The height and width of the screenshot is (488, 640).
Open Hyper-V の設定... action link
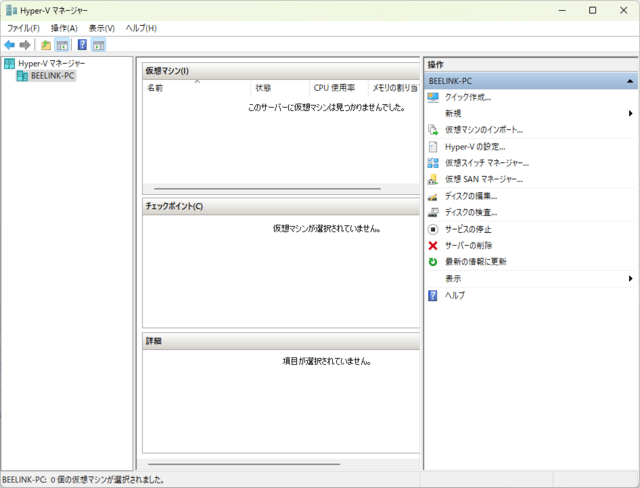point(475,147)
